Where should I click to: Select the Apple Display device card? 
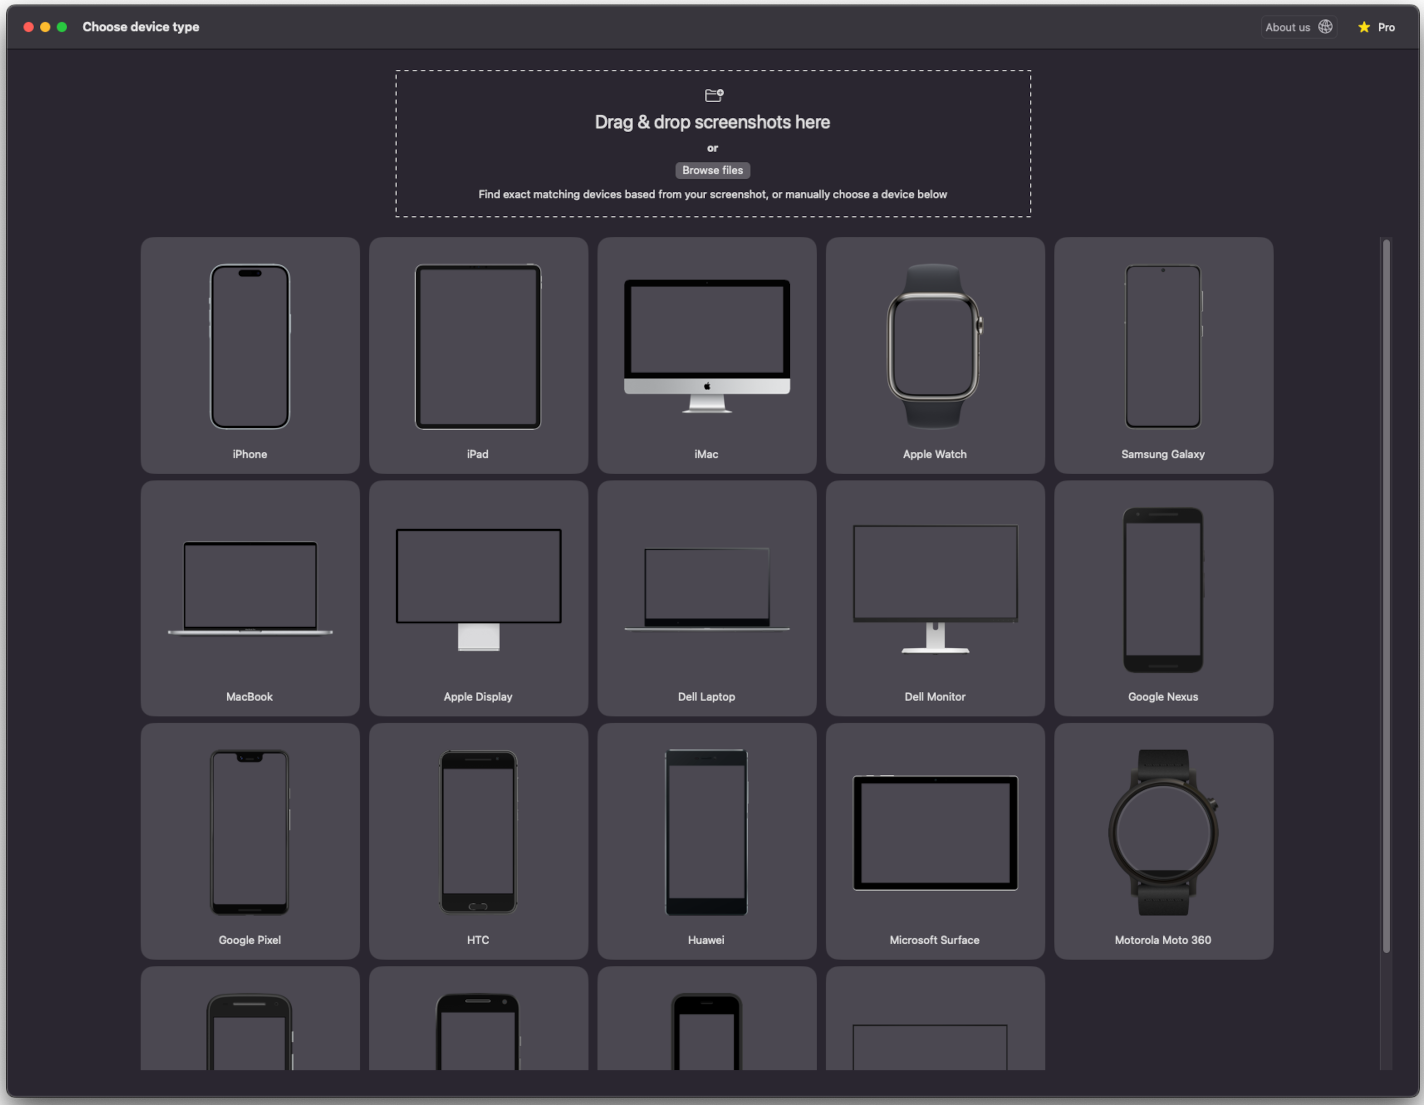pyautogui.click(x=478, y=598)
